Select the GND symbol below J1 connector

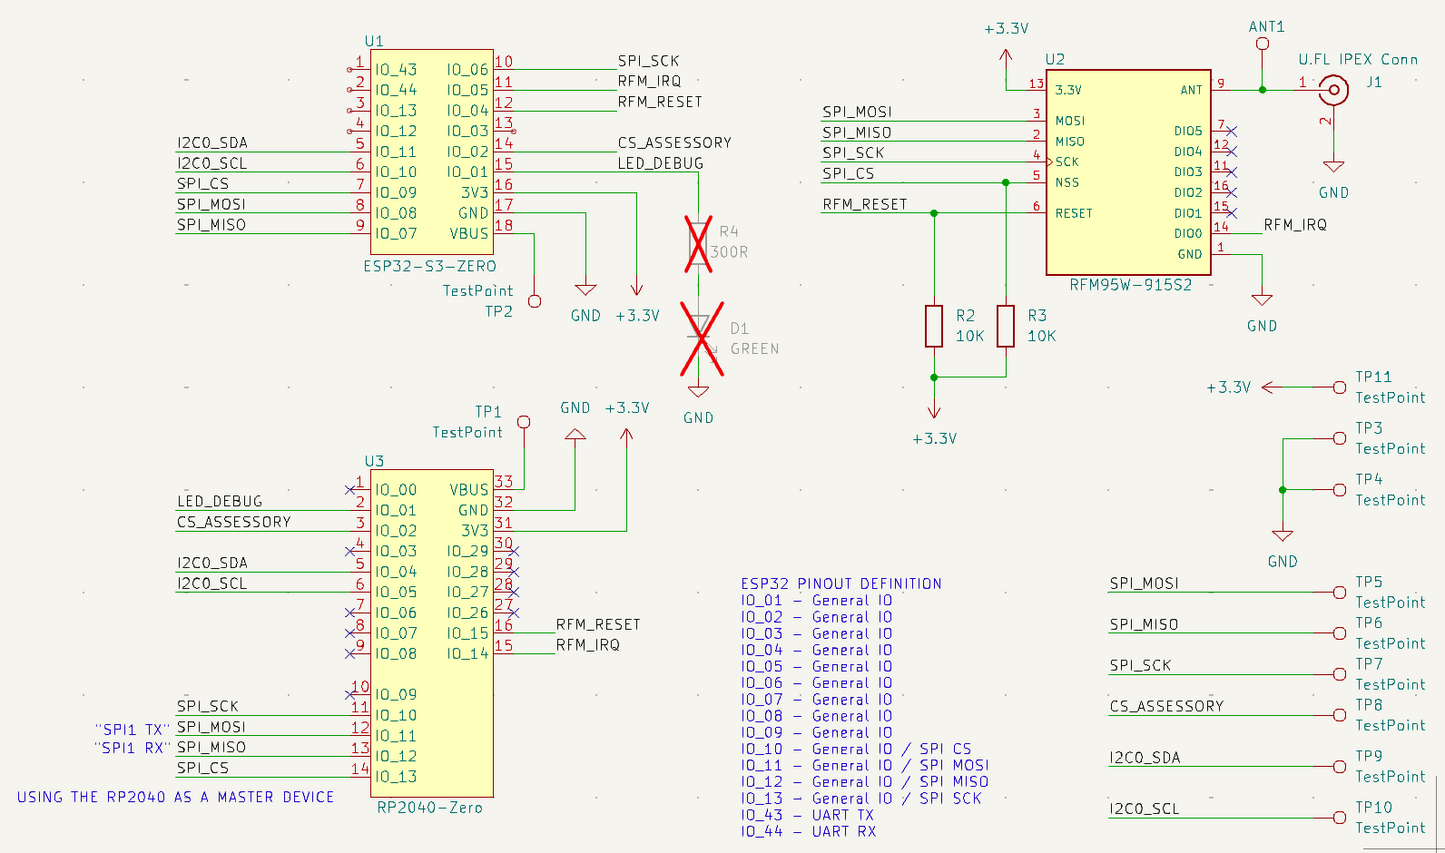click(1332, 168)
